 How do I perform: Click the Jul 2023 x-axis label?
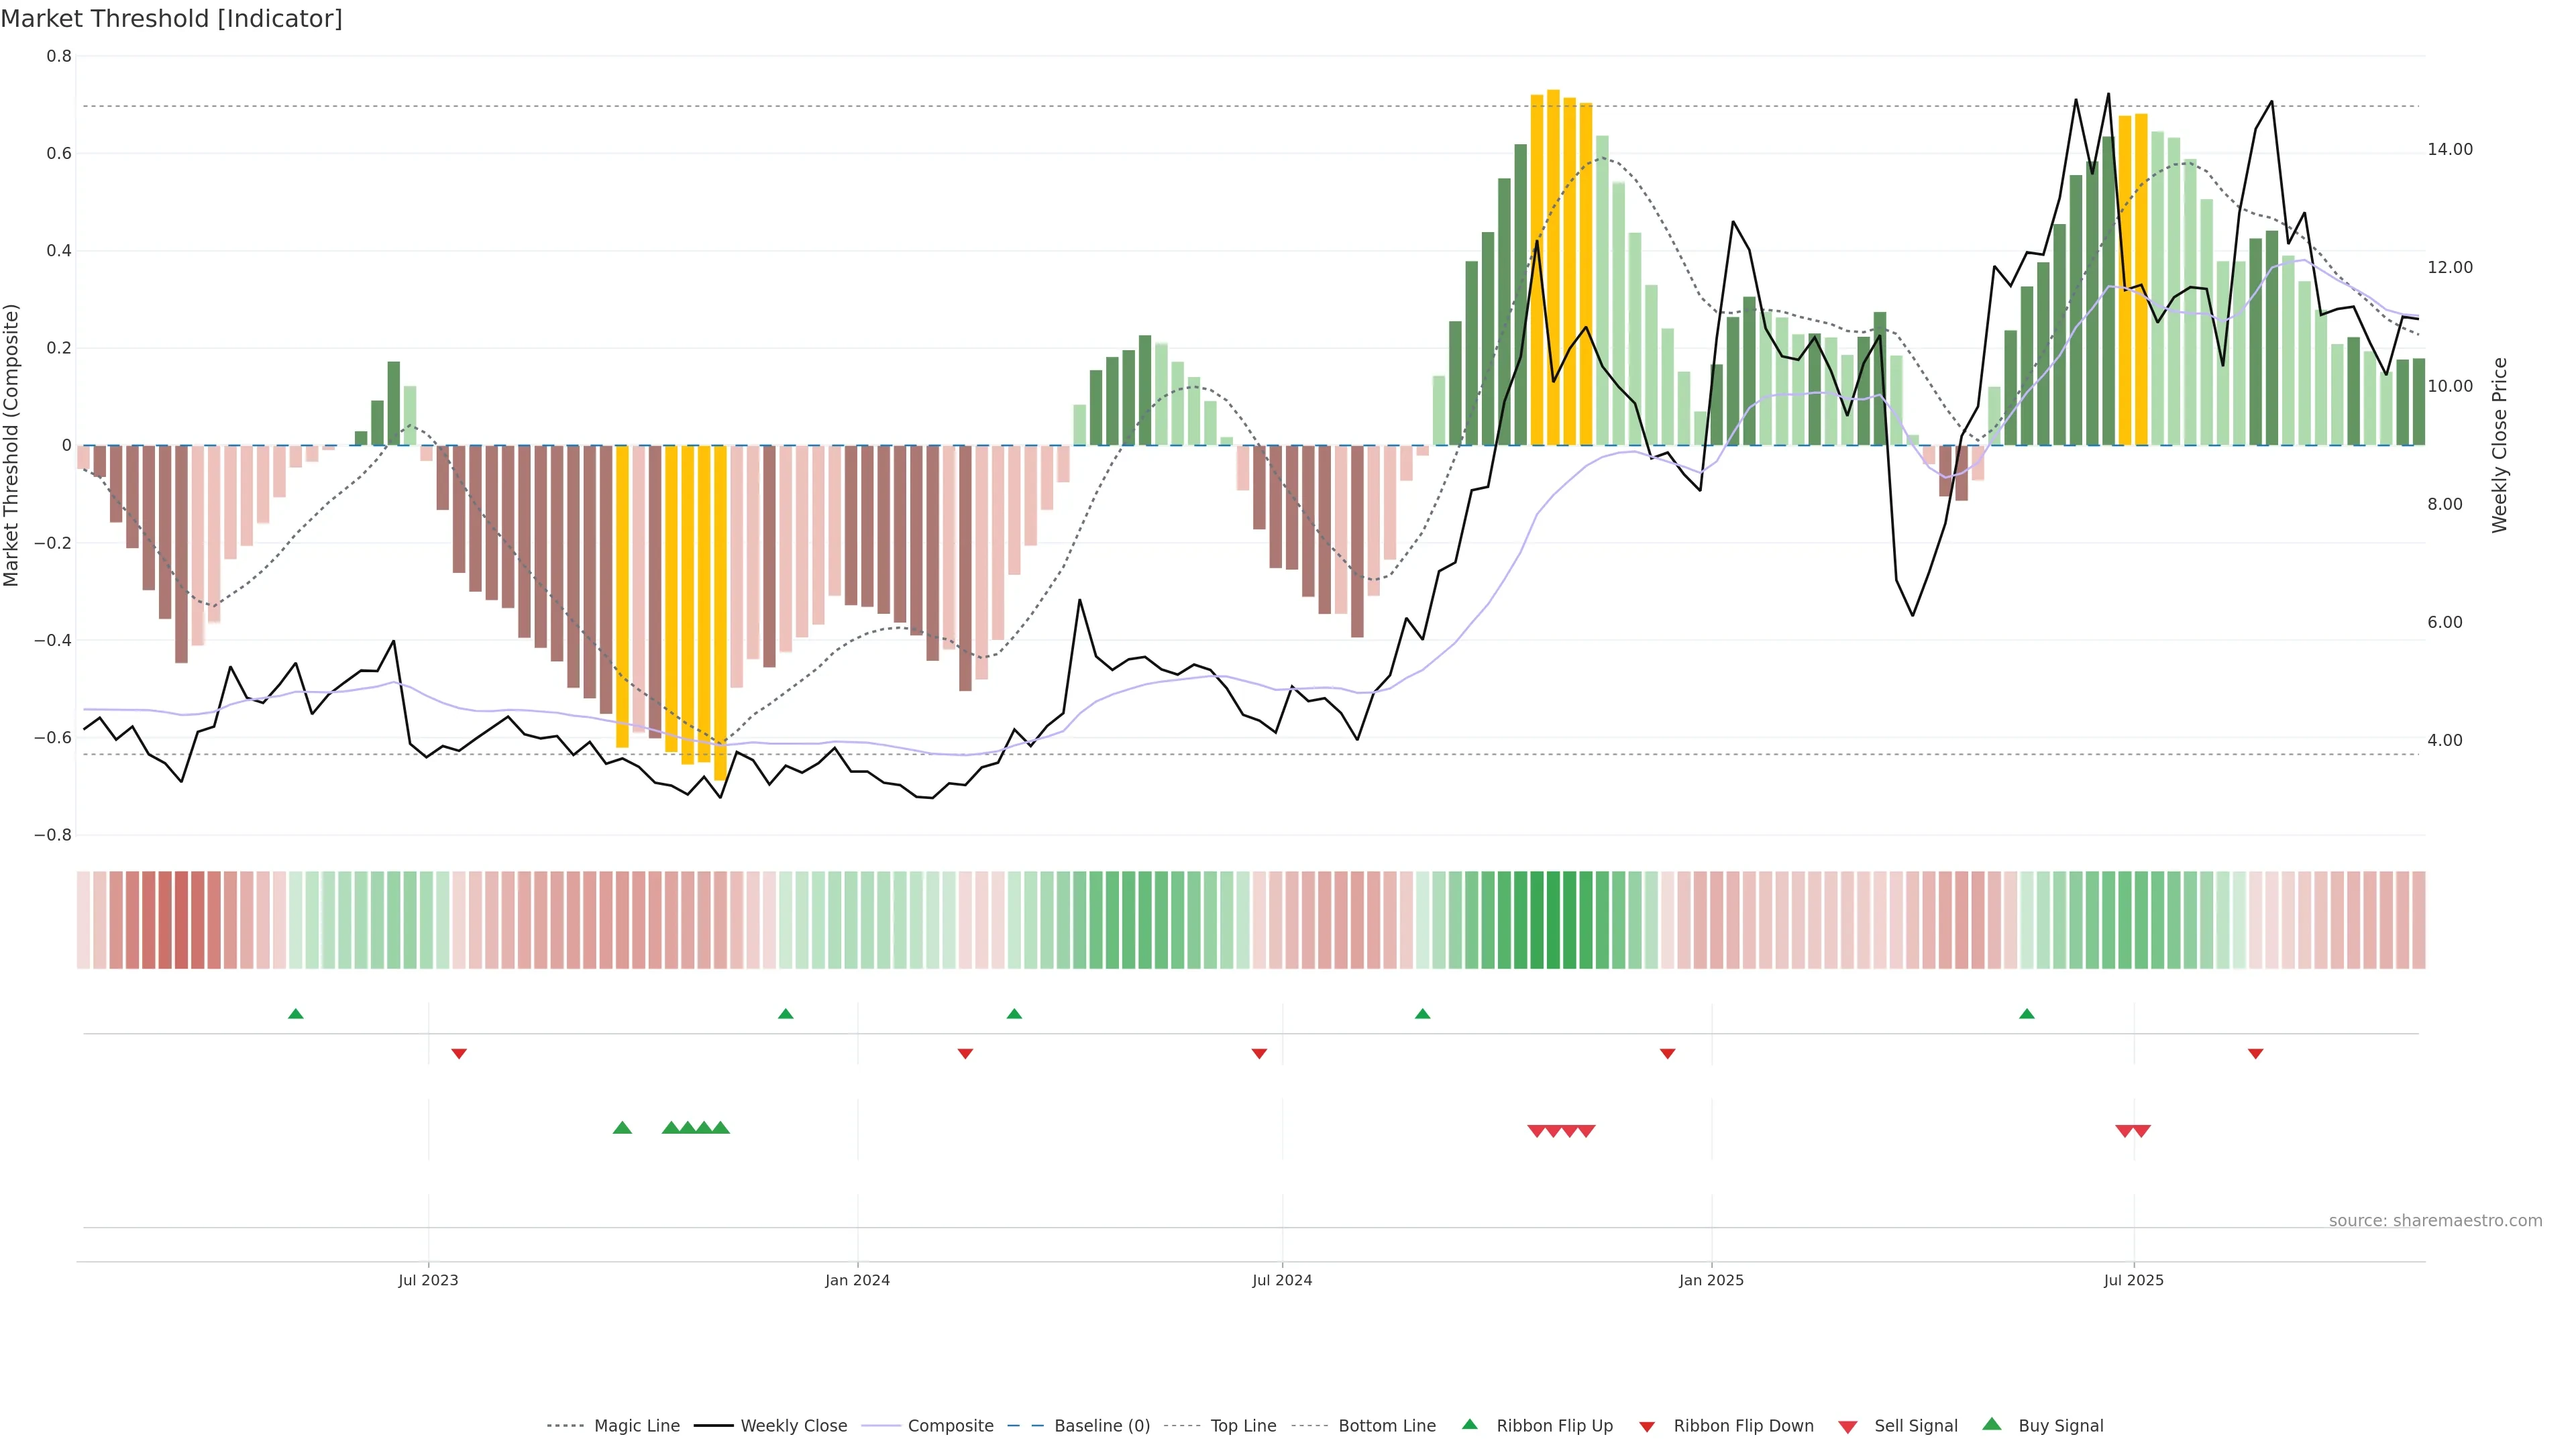tap(428, 1280)
